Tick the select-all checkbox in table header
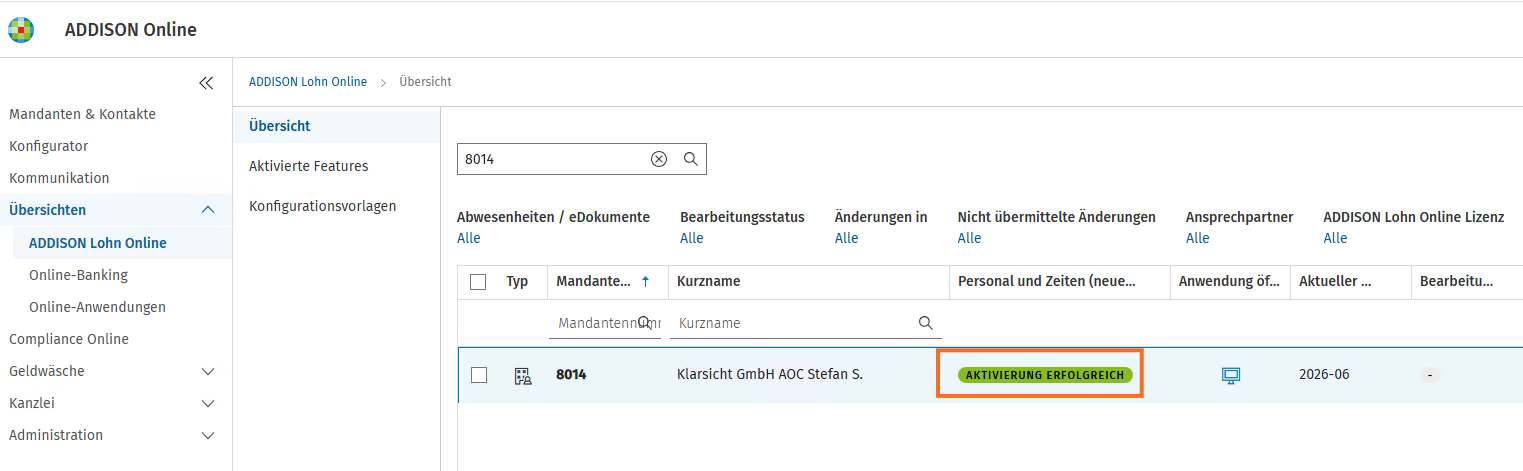This screenshot has width=1523, height=471. pyautogui.click(x=478, y=282)
